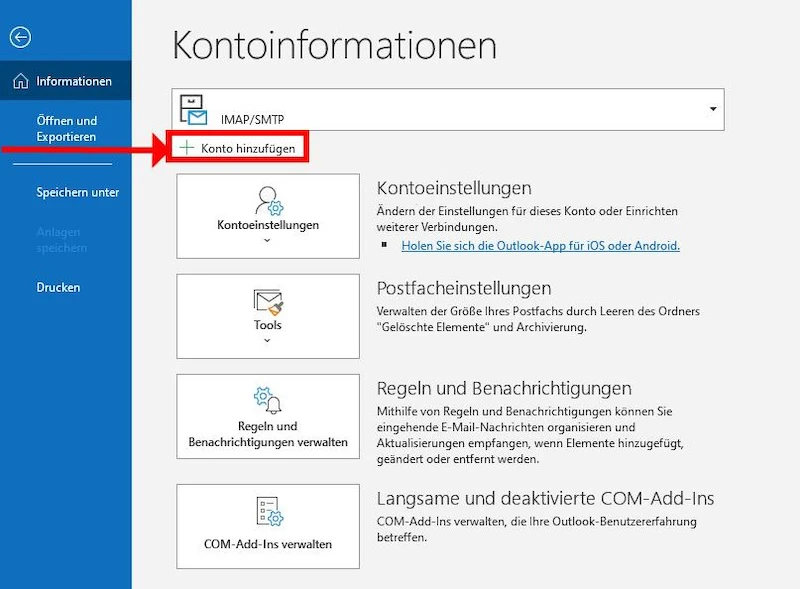Click the Tools envelope and broom icon

[x=268, y=301]
